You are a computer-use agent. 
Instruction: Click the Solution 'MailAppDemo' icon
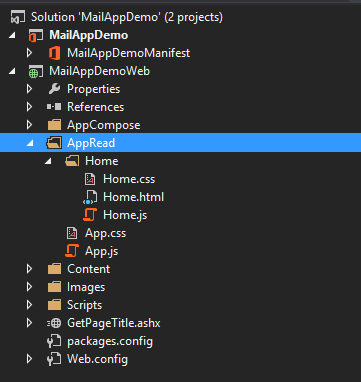[x=18, y=17]
